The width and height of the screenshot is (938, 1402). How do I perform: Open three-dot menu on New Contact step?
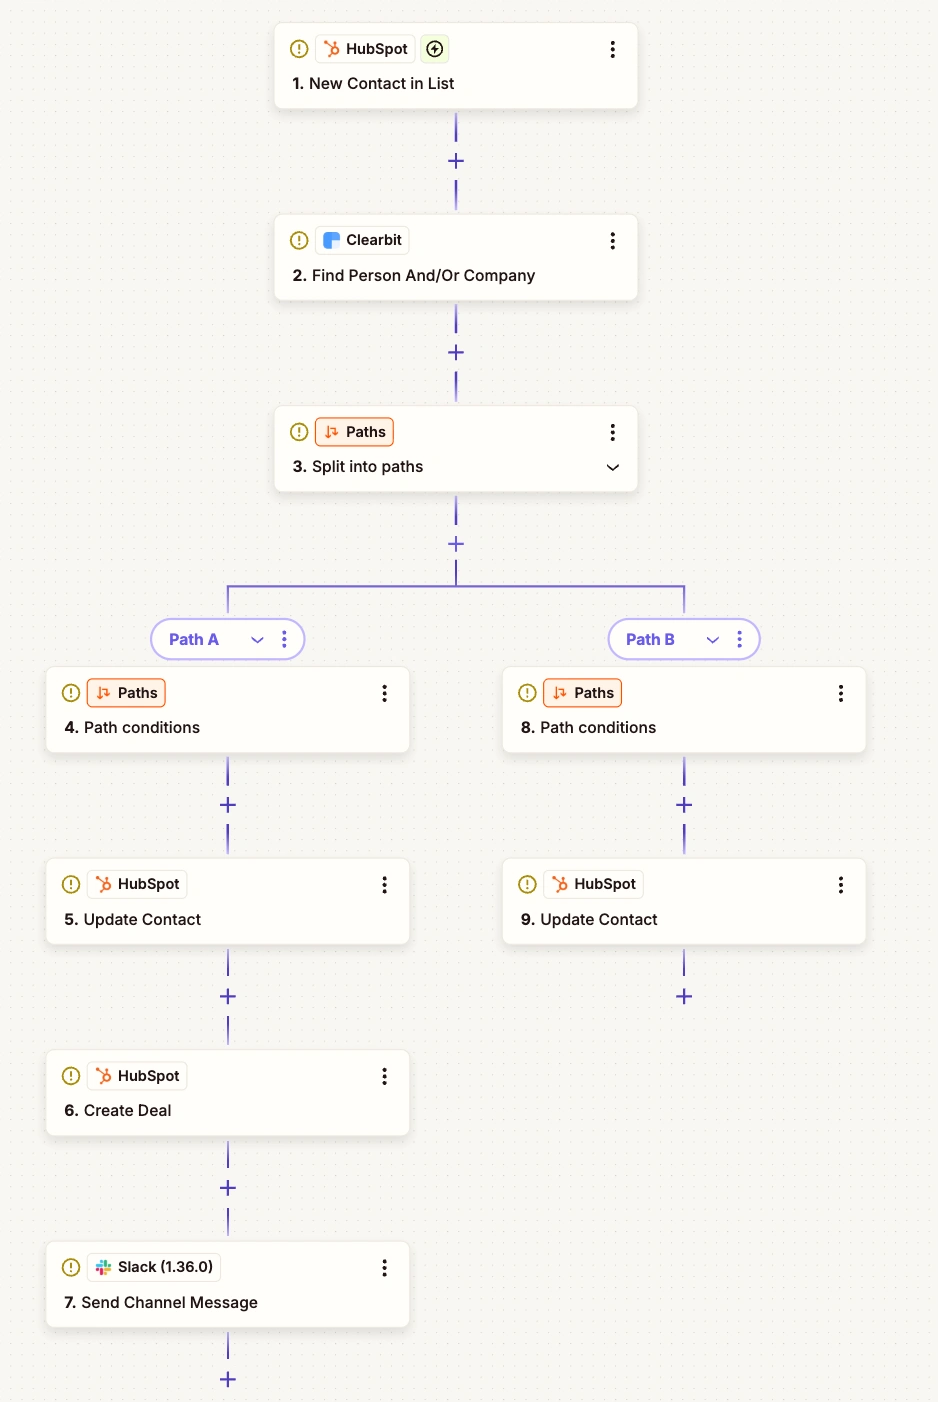click(612, 50)
